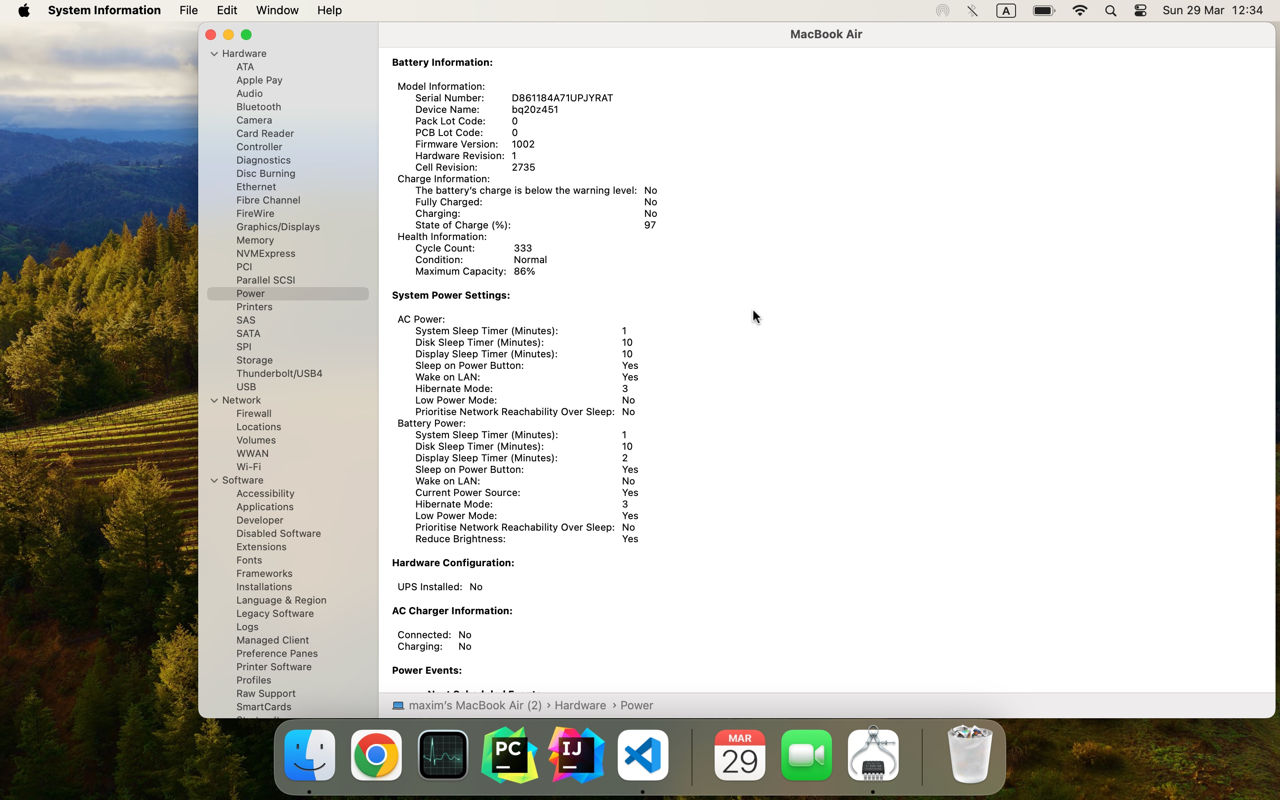Open the Window menu
The image size is (1280, 800).
(x=277, y=10)
